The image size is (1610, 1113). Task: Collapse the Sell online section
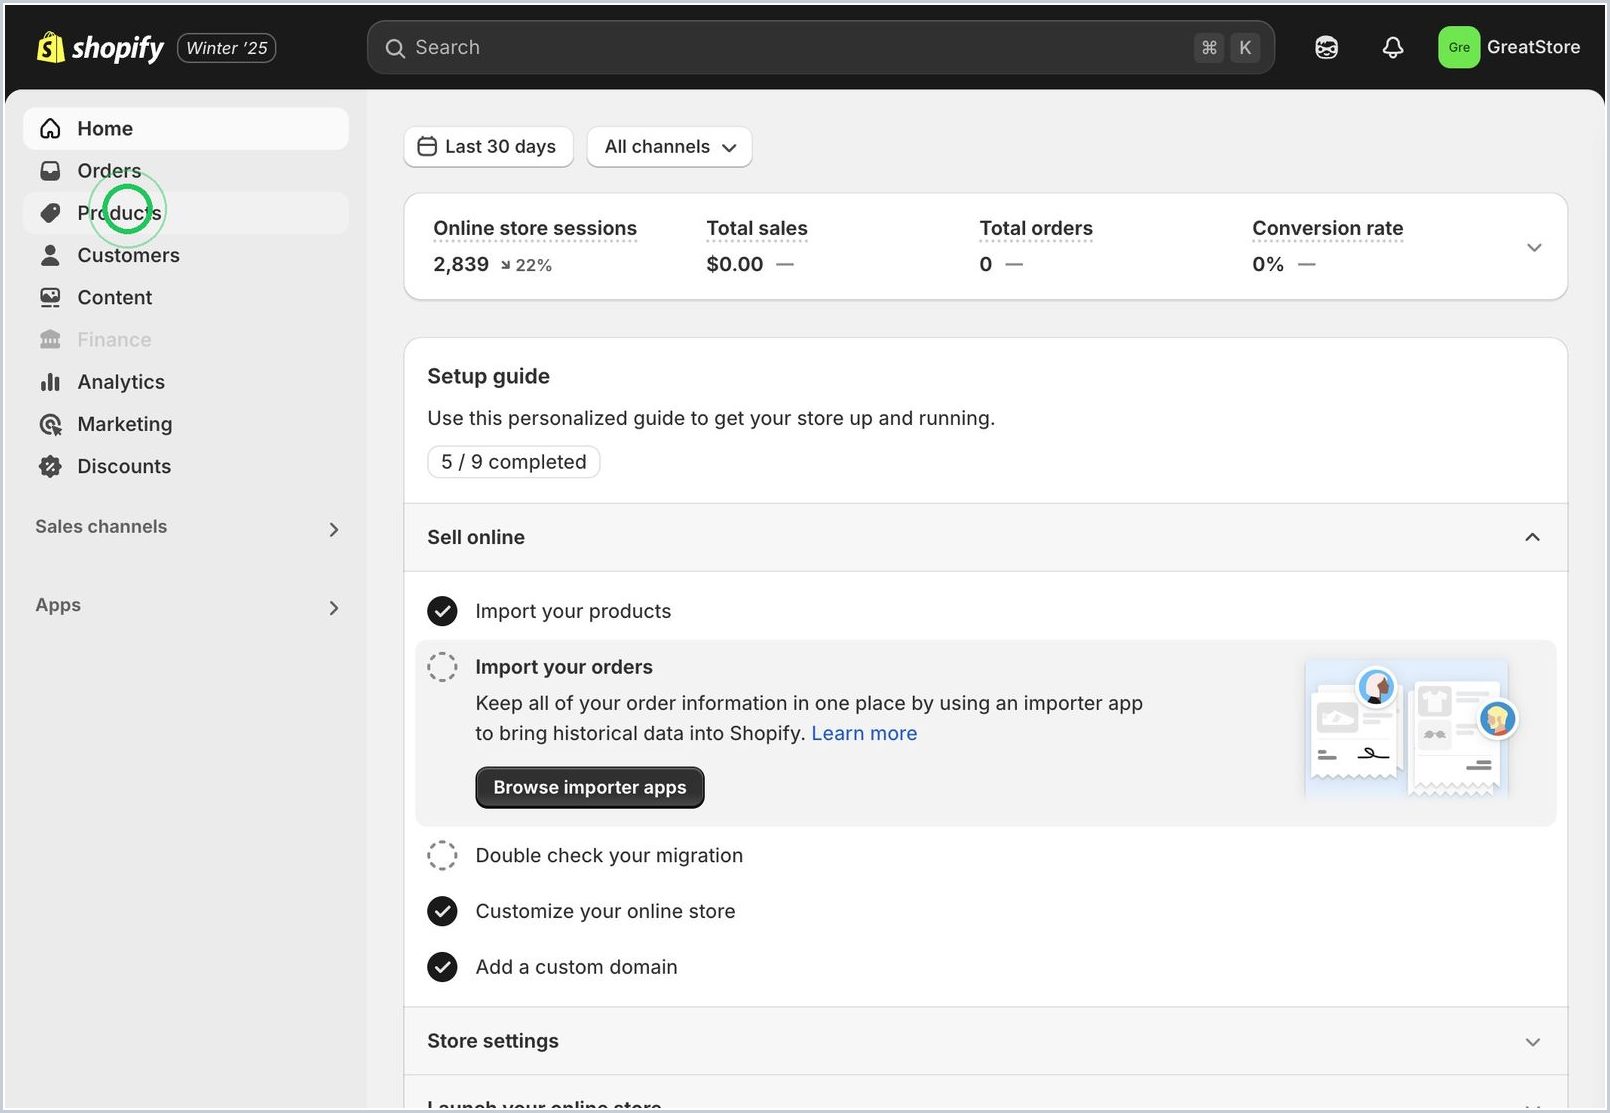point(1532,537)
